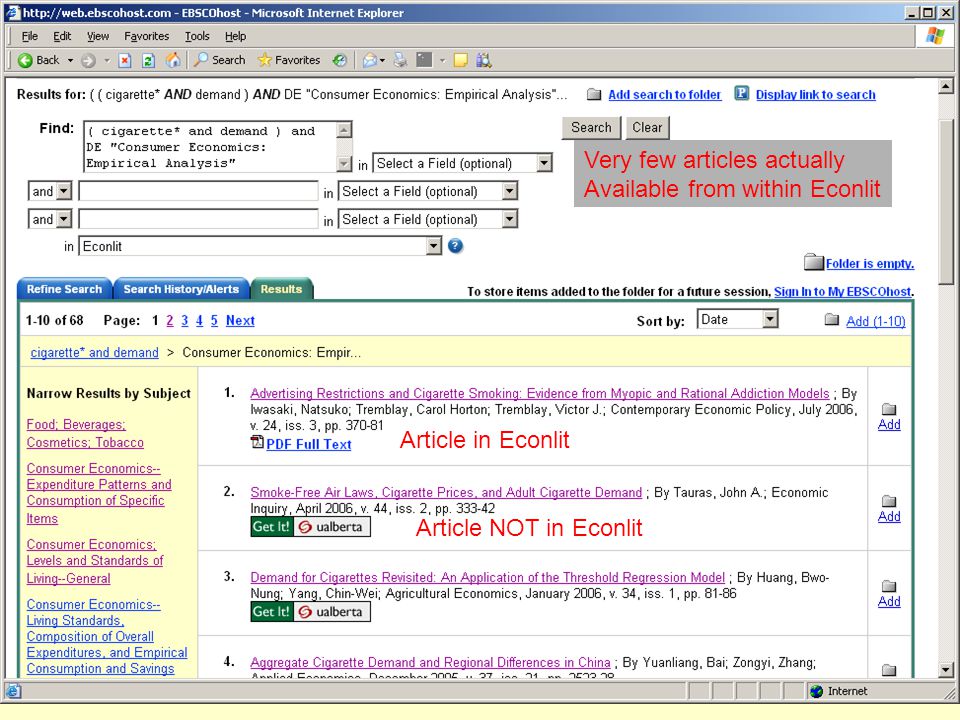This screenshot has height=720, width=960.
Task: Click the Print toolbar icon
Action: tap(400, 60)
